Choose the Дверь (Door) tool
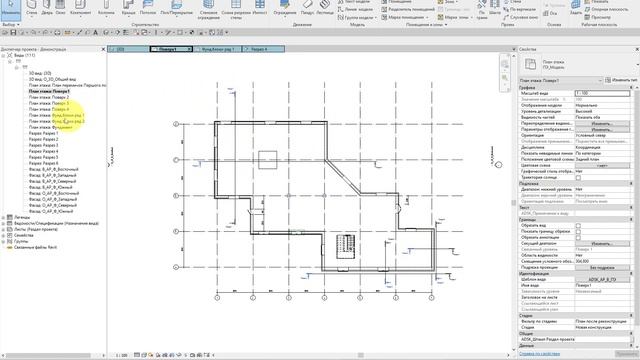This screenshot has width=640, height=360. tap(47, 8)
